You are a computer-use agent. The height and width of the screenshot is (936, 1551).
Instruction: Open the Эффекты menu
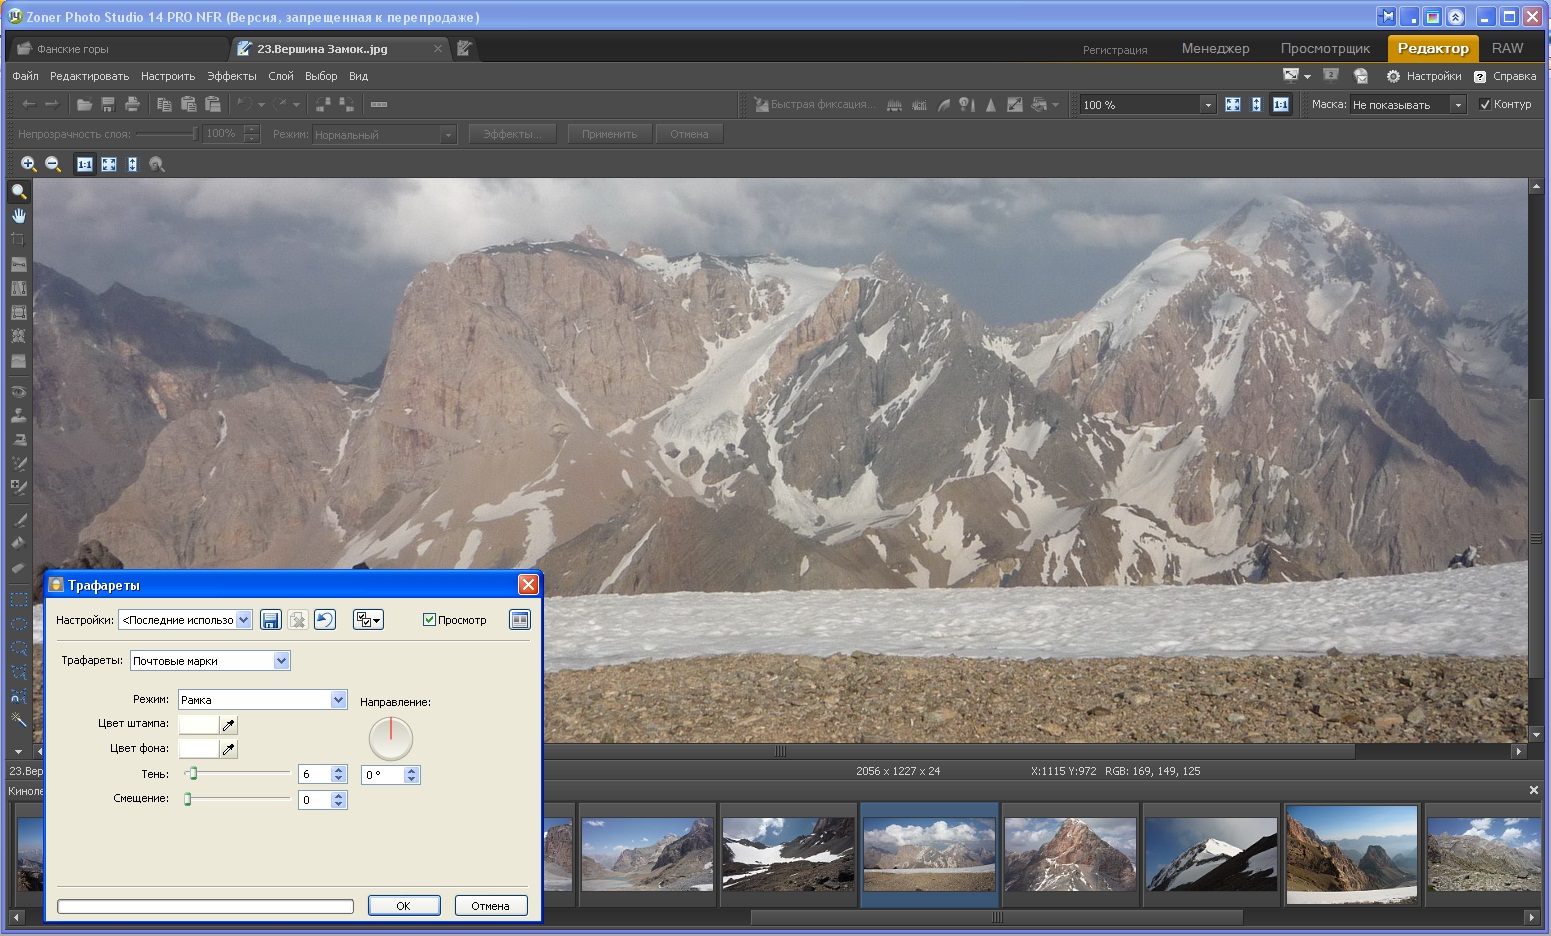point(231,76)
